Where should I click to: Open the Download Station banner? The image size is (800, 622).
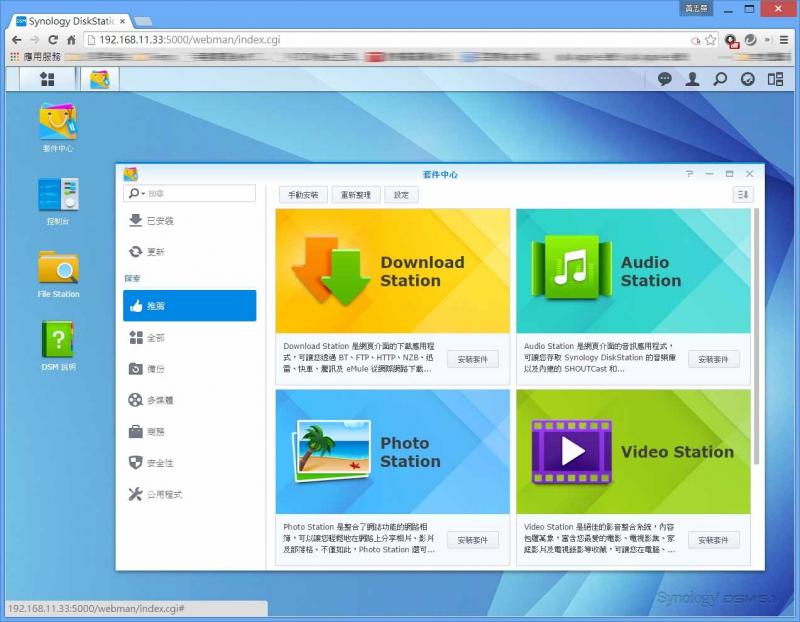[392, 271]
